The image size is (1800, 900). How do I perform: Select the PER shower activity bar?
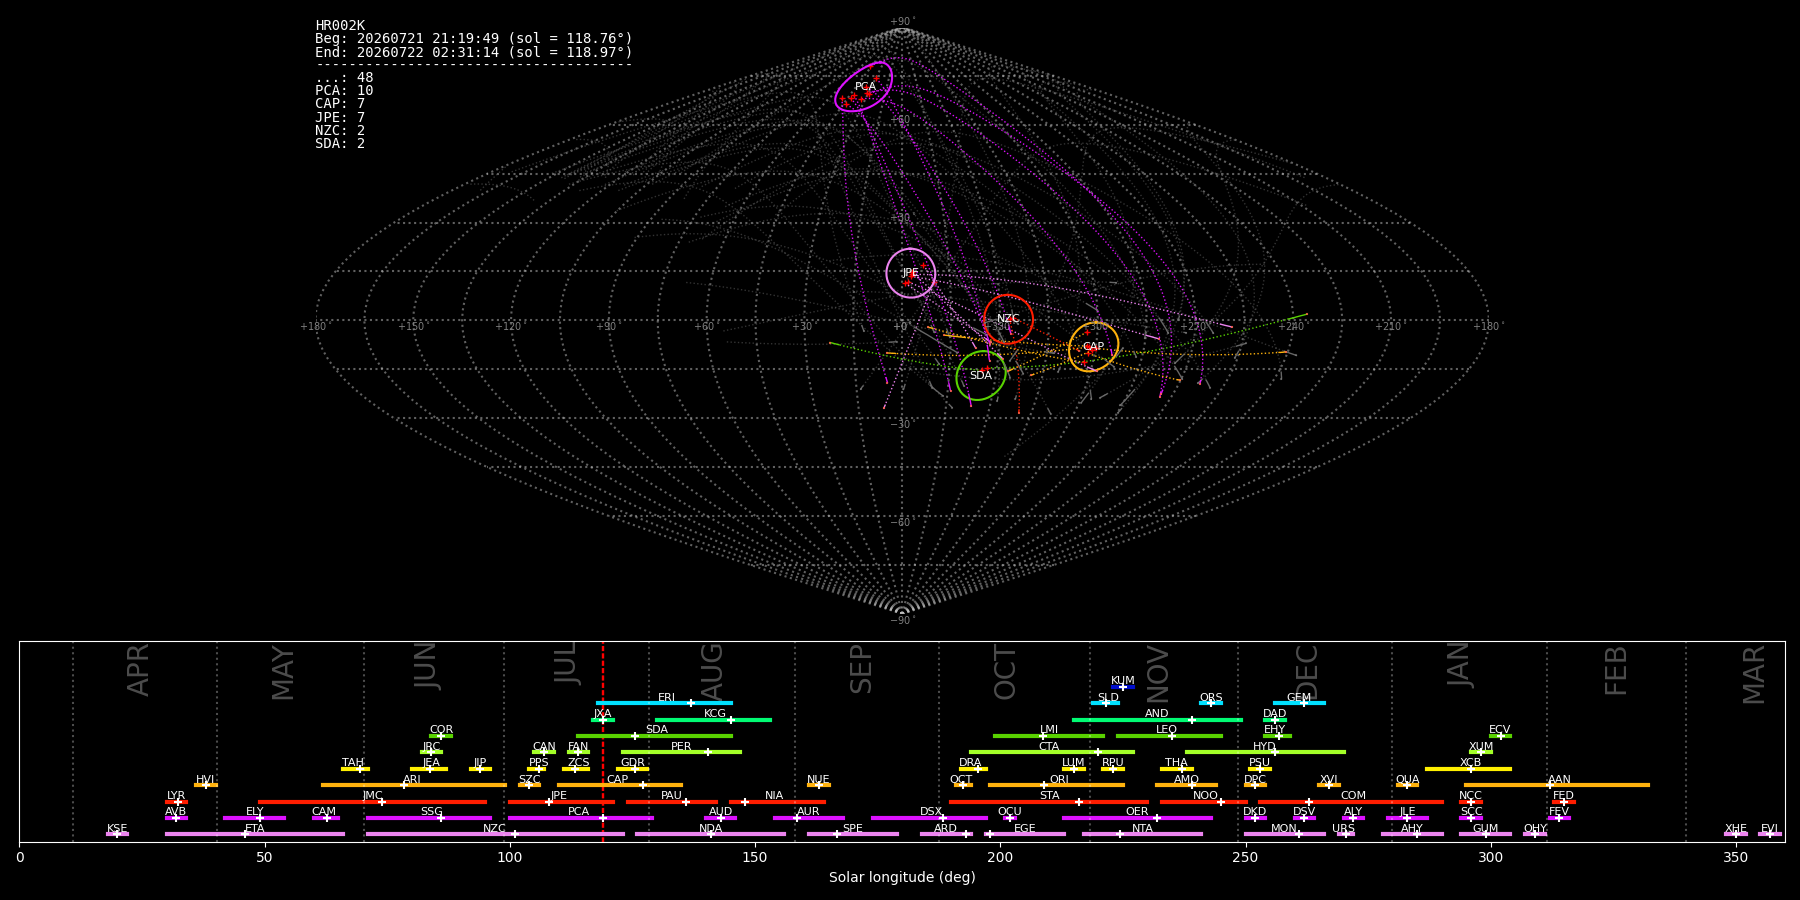coord(681,752)
